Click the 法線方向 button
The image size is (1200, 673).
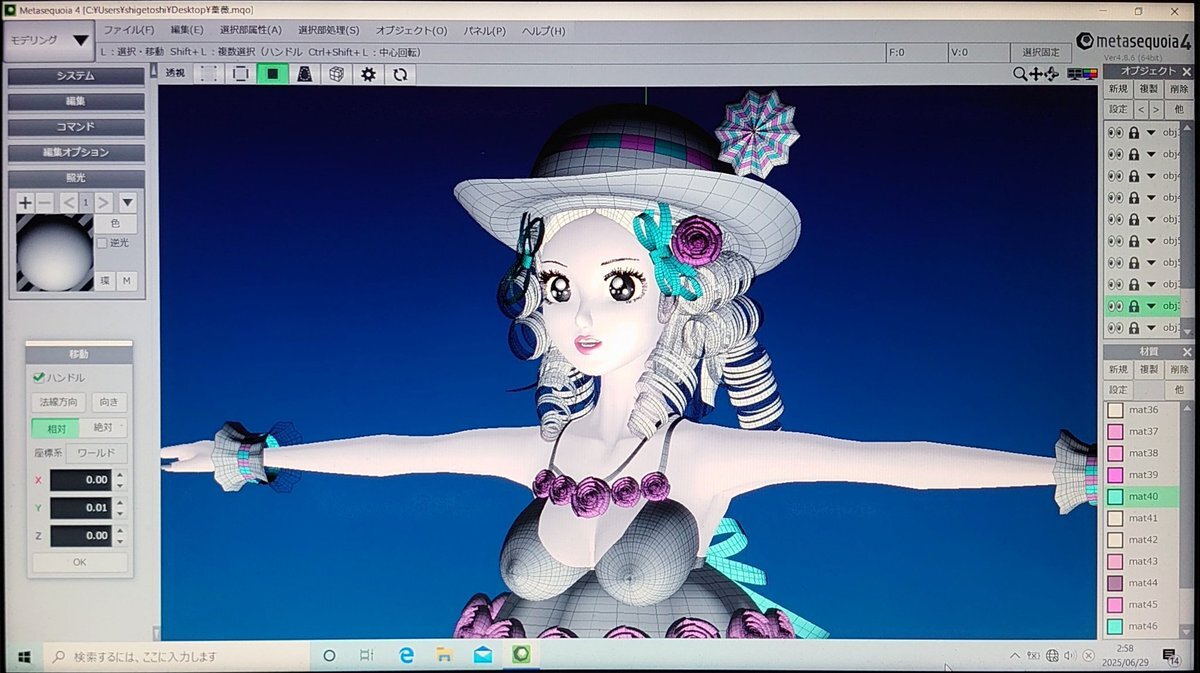pos(60,402)
